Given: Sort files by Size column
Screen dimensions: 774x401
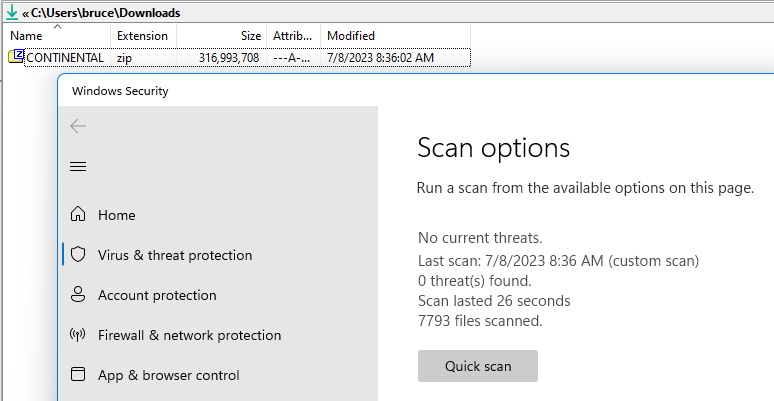Looking at the screenshot, I should pyautogui.click(x=250, y=36).
